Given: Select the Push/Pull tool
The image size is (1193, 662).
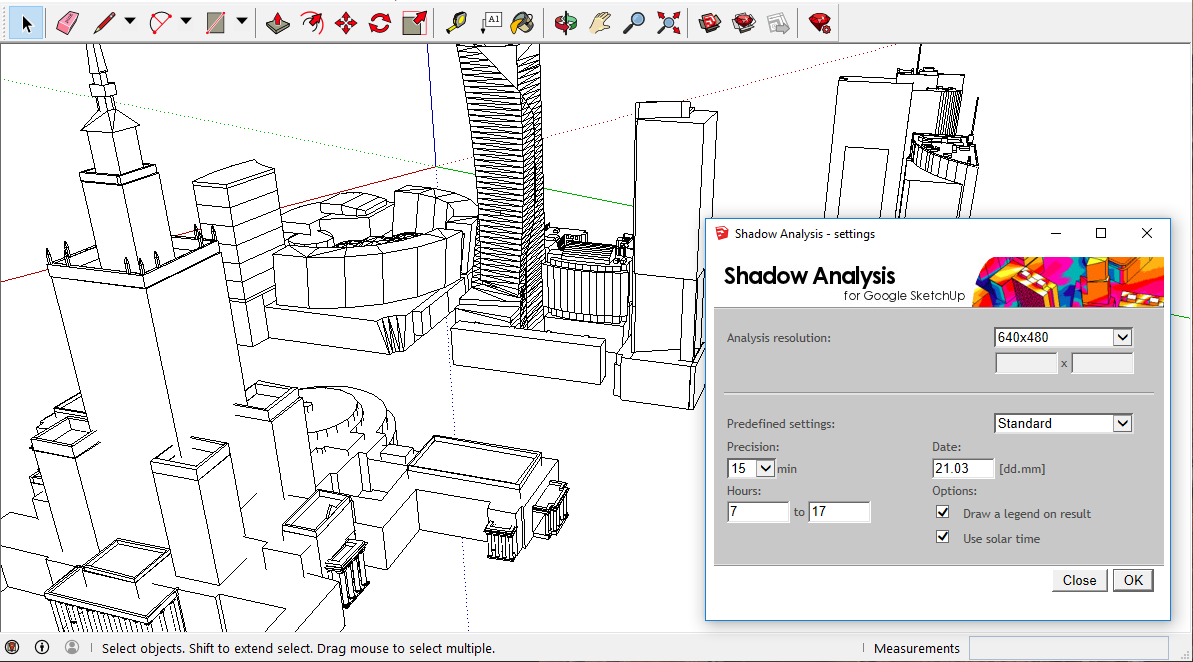Looking at the screenshot, I should tap(278, 21).
